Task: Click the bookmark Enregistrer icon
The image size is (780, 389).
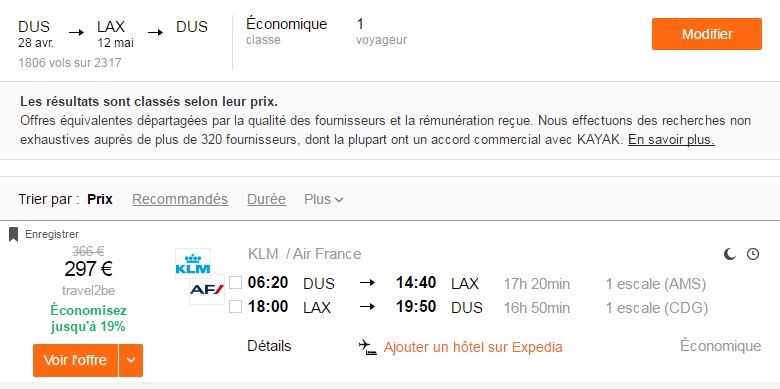Action: tap(13, 234)
